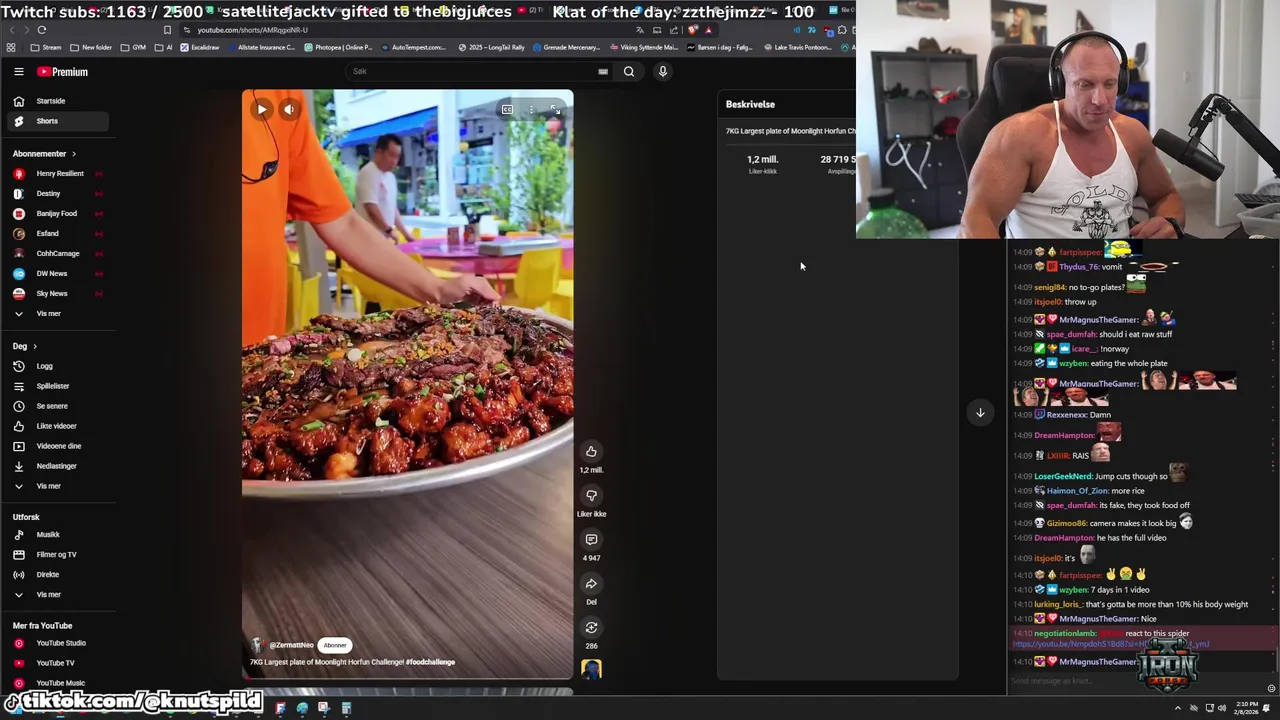Open the Destiny channel subscription
Screen dimensions: 1280x720
[x=56, y=194]
